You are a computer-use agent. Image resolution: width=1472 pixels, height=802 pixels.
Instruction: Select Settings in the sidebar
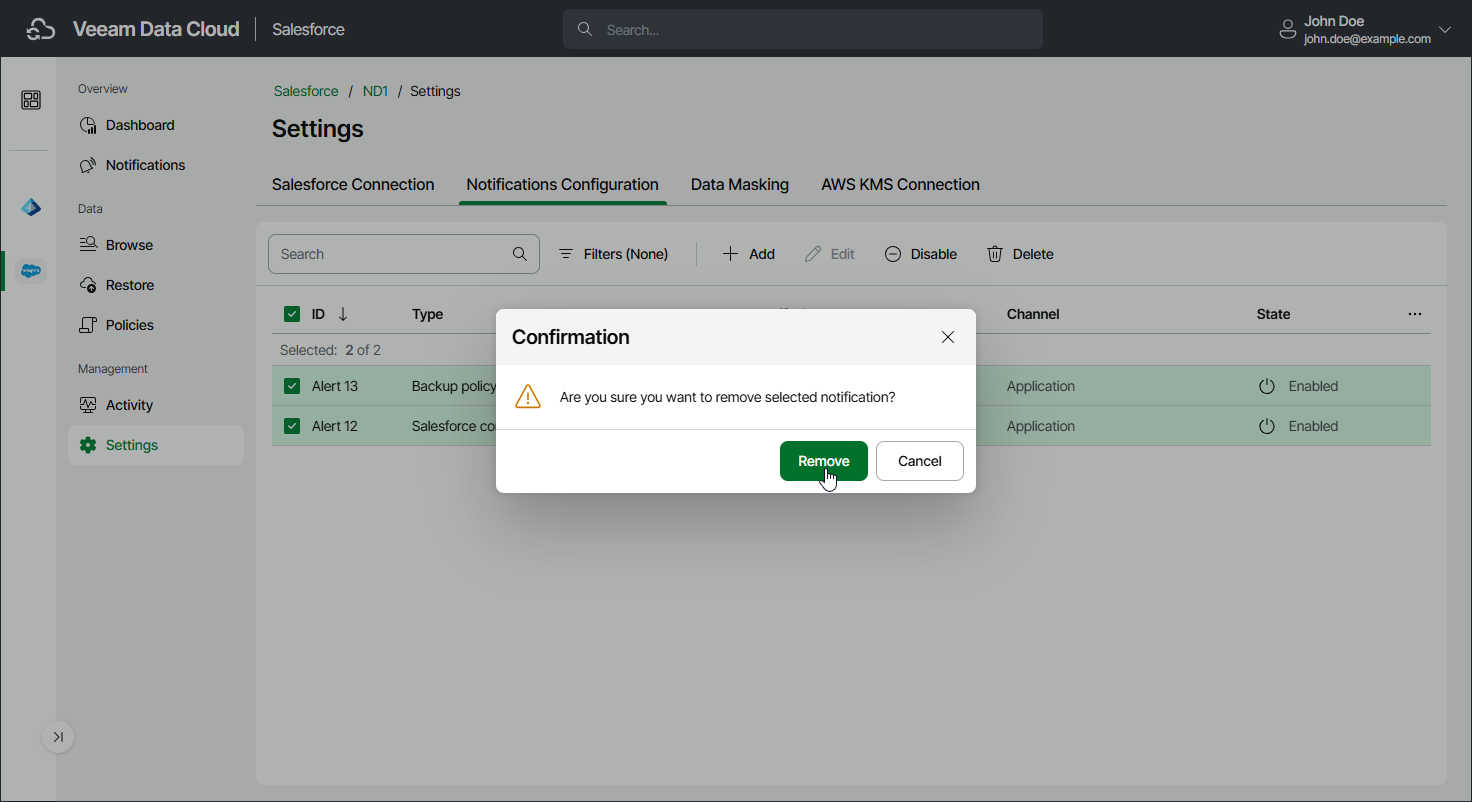156,445
